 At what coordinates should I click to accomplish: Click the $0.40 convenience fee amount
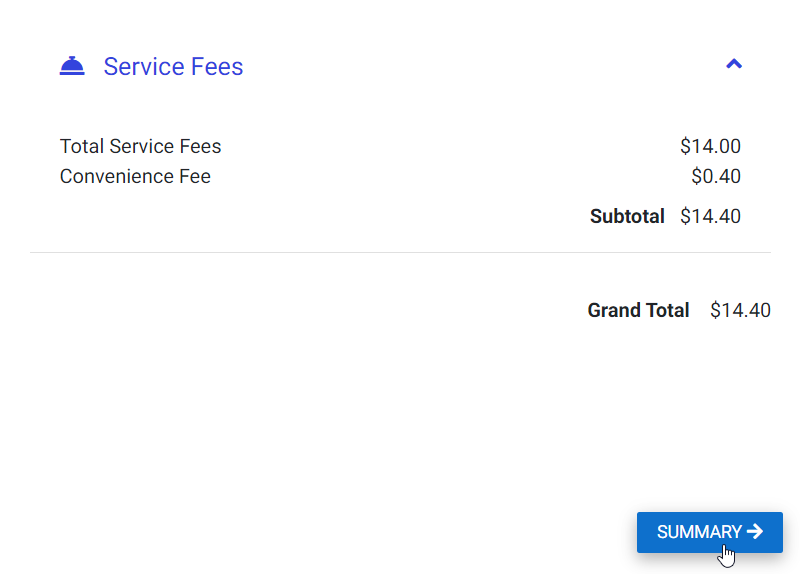pos(716,177)
